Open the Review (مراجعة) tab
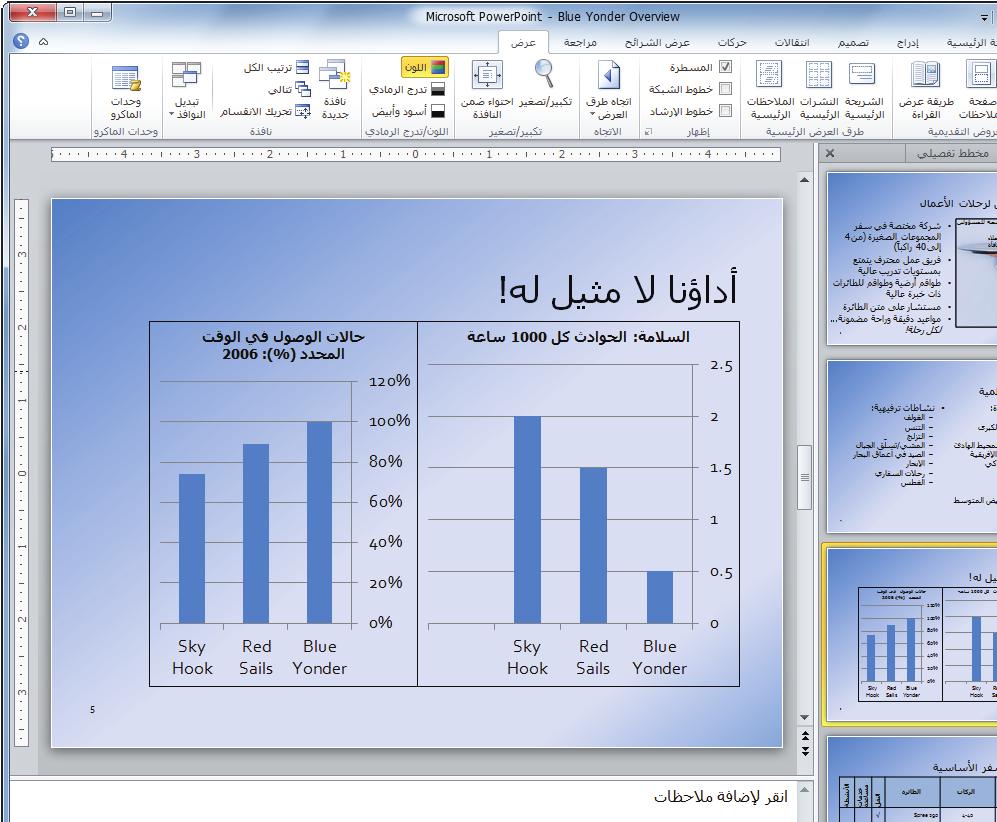 tap(580, 43)
